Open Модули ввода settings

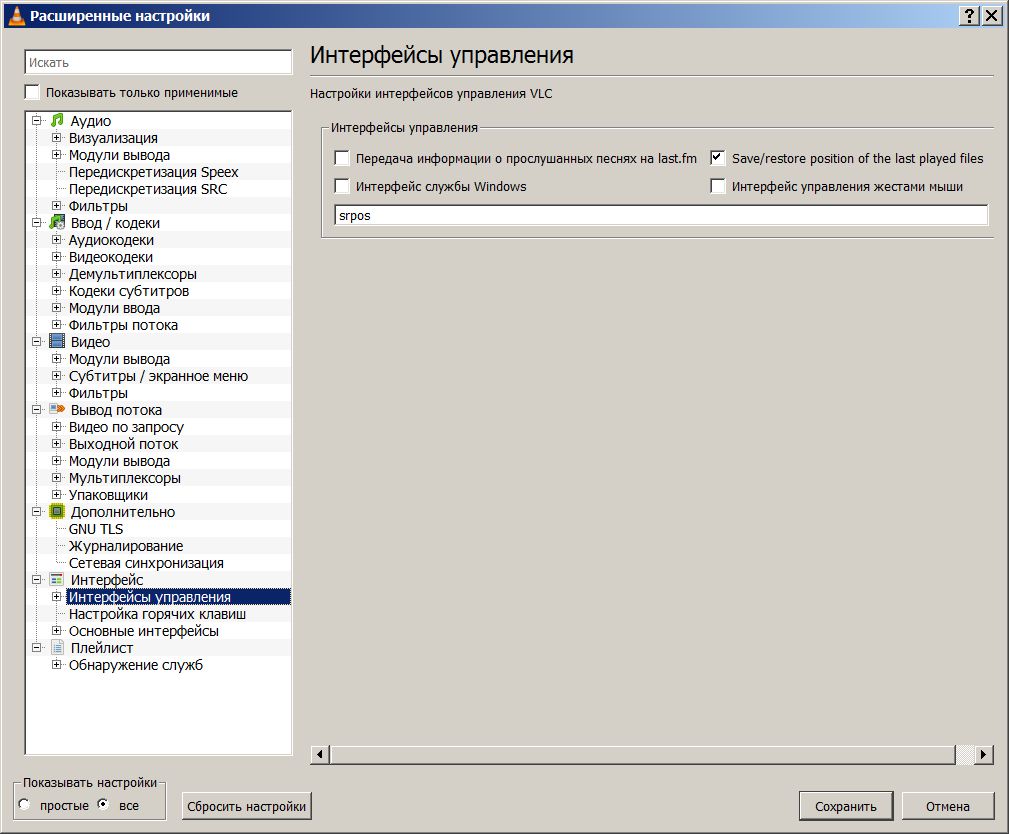click(115, 308)
